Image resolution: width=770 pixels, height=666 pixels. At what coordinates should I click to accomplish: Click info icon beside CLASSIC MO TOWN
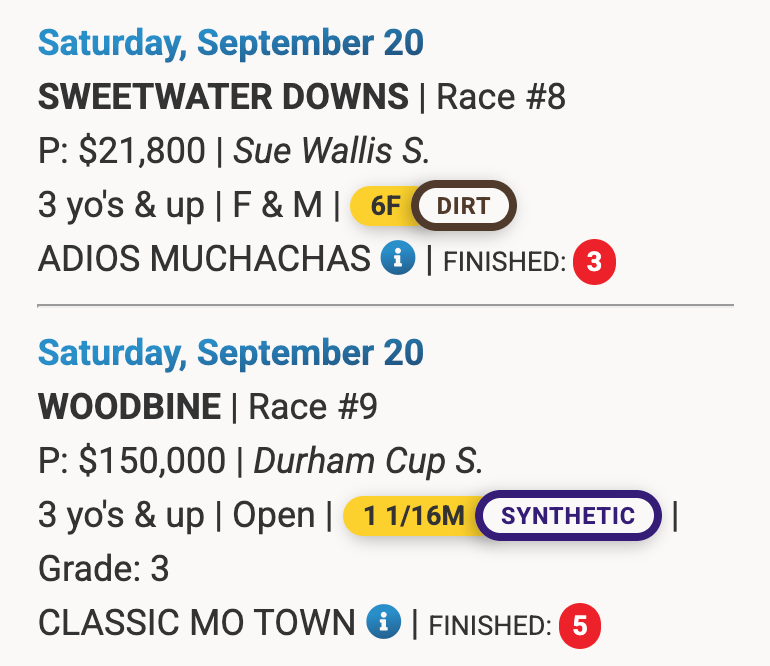tap(382, 622)
